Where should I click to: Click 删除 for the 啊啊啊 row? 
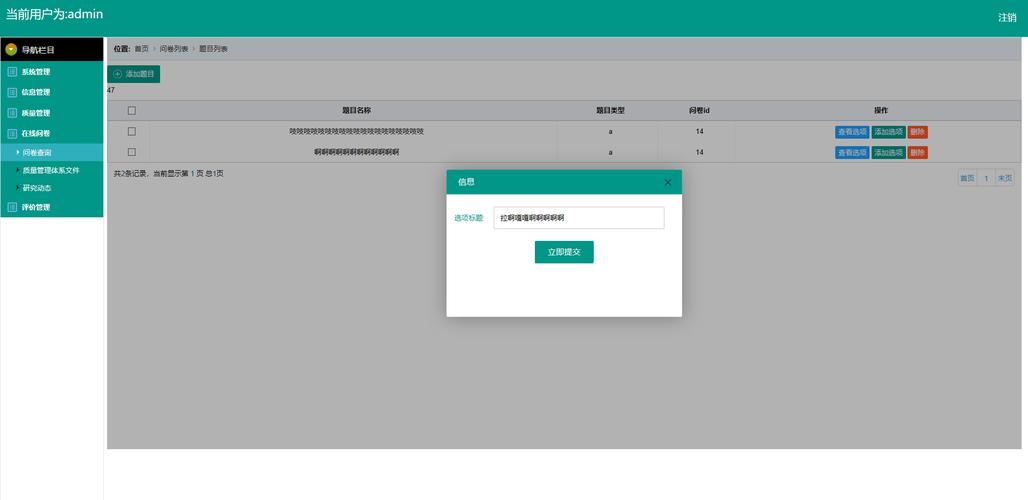[918, 153]
